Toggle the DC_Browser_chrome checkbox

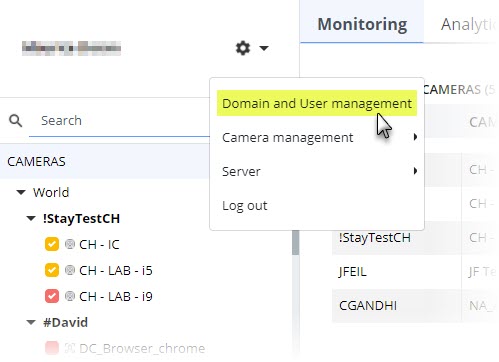pos(52,348)
